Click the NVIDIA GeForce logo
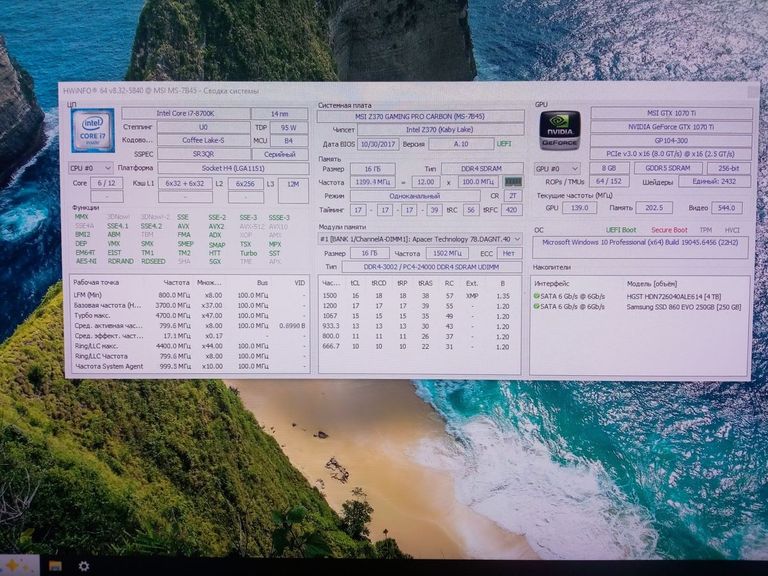The width and height of the screenshot is (768, 576). (560, 130)
